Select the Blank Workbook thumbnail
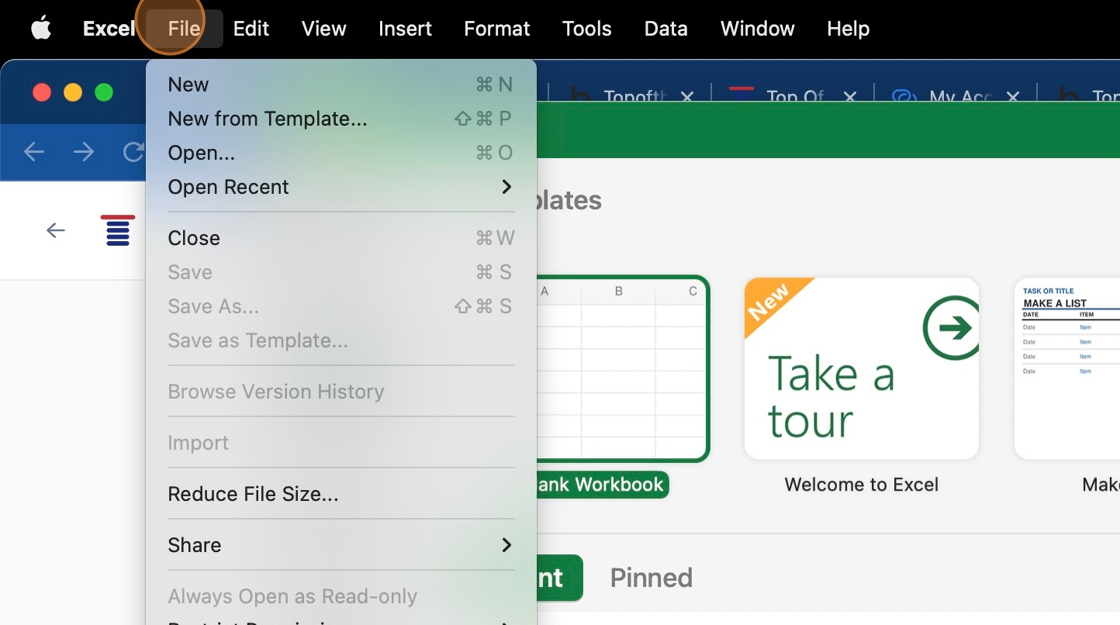The image size is (1120, 625). click(623, 369)
